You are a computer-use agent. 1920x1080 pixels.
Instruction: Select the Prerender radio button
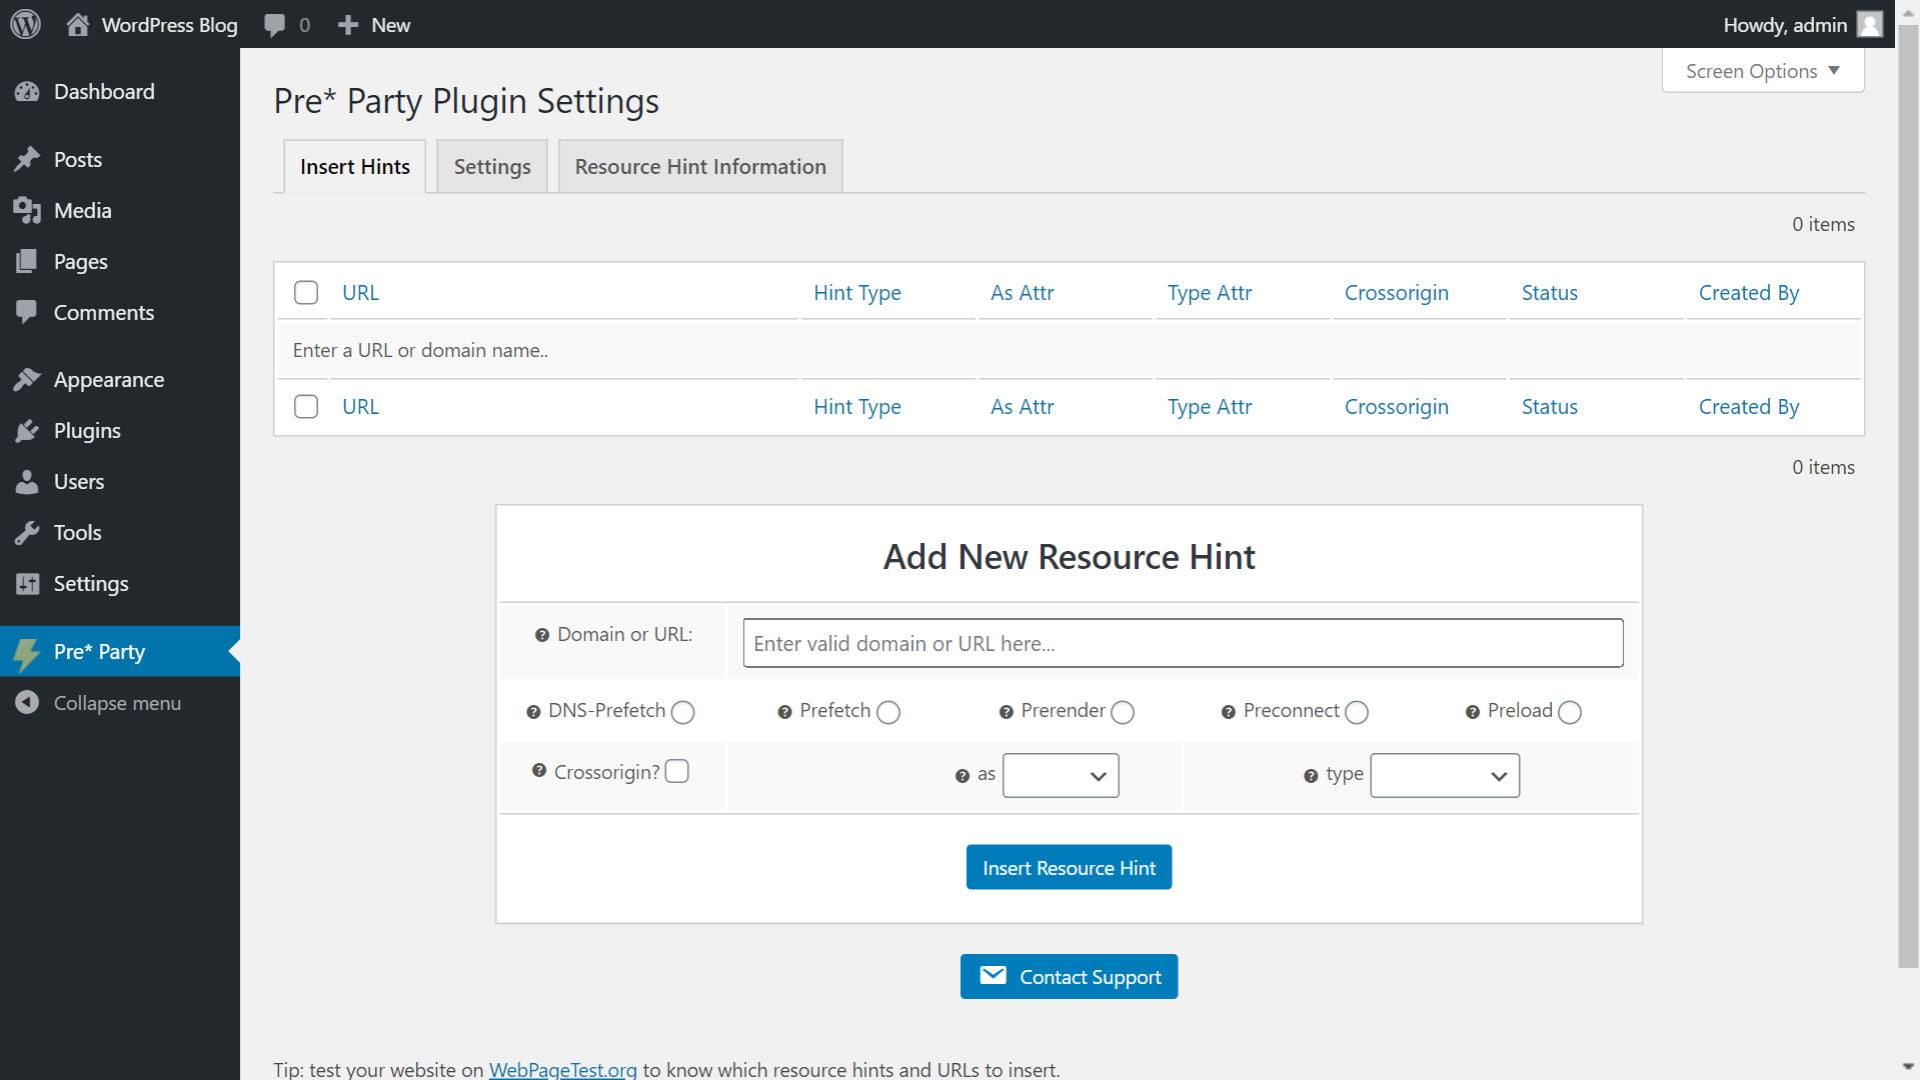point(1123,712)
